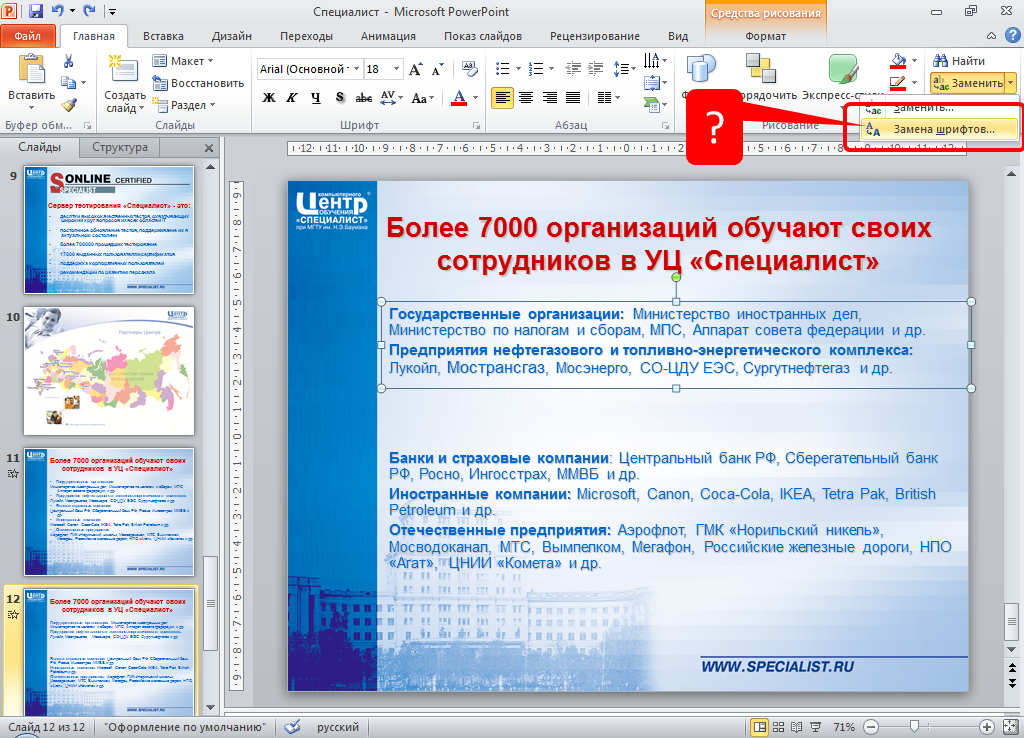This screenshot has width=1024, height=738.
Task: Toggle left text alignment
Action: pos(501,98)
